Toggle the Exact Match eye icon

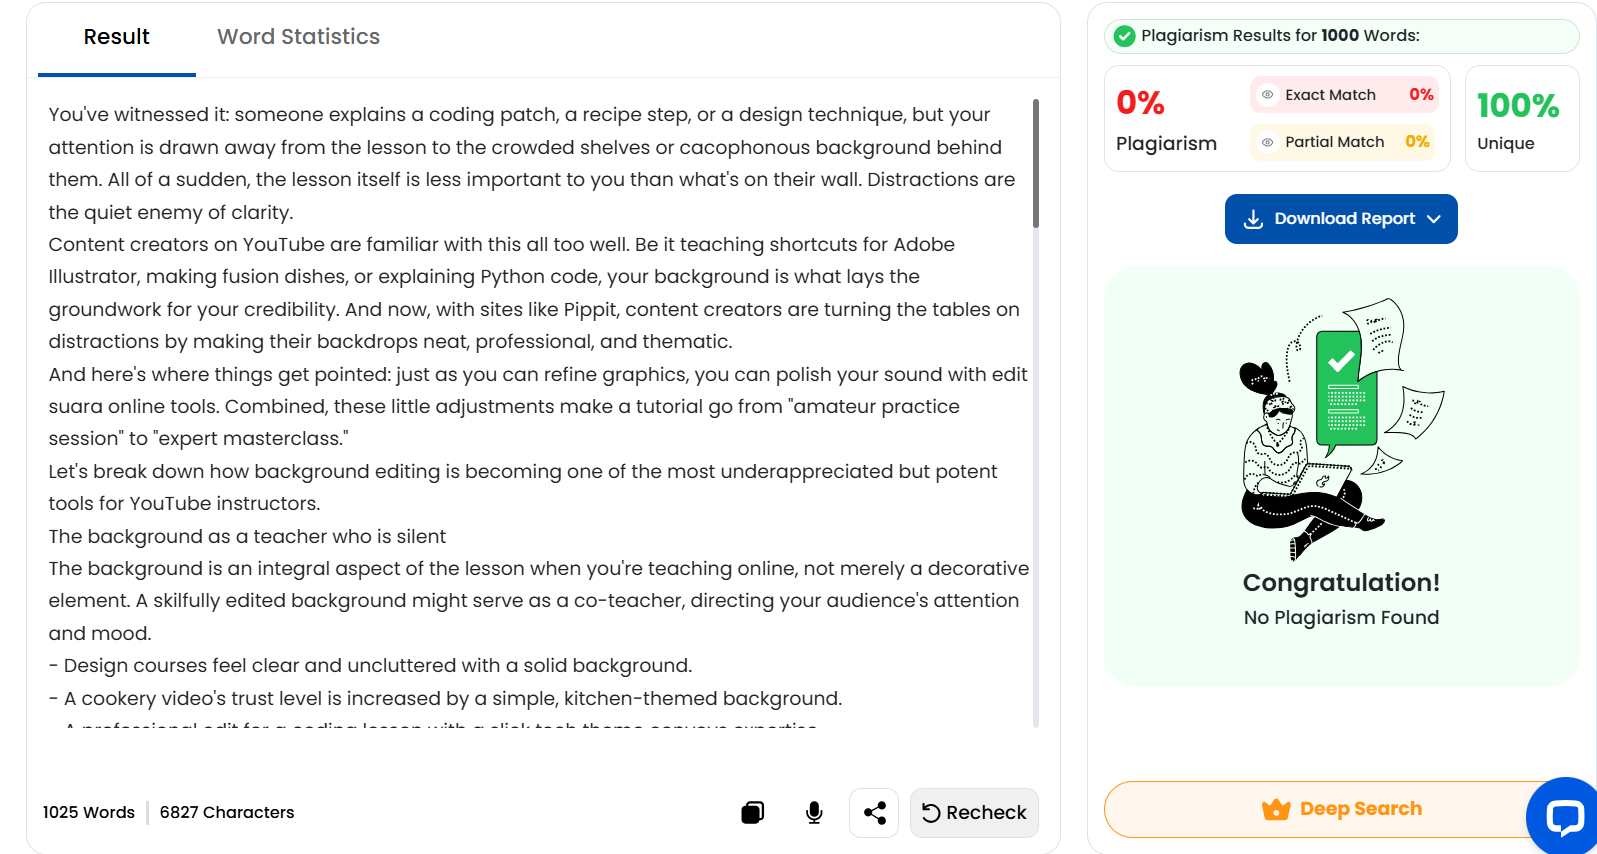click(1267, 95)
